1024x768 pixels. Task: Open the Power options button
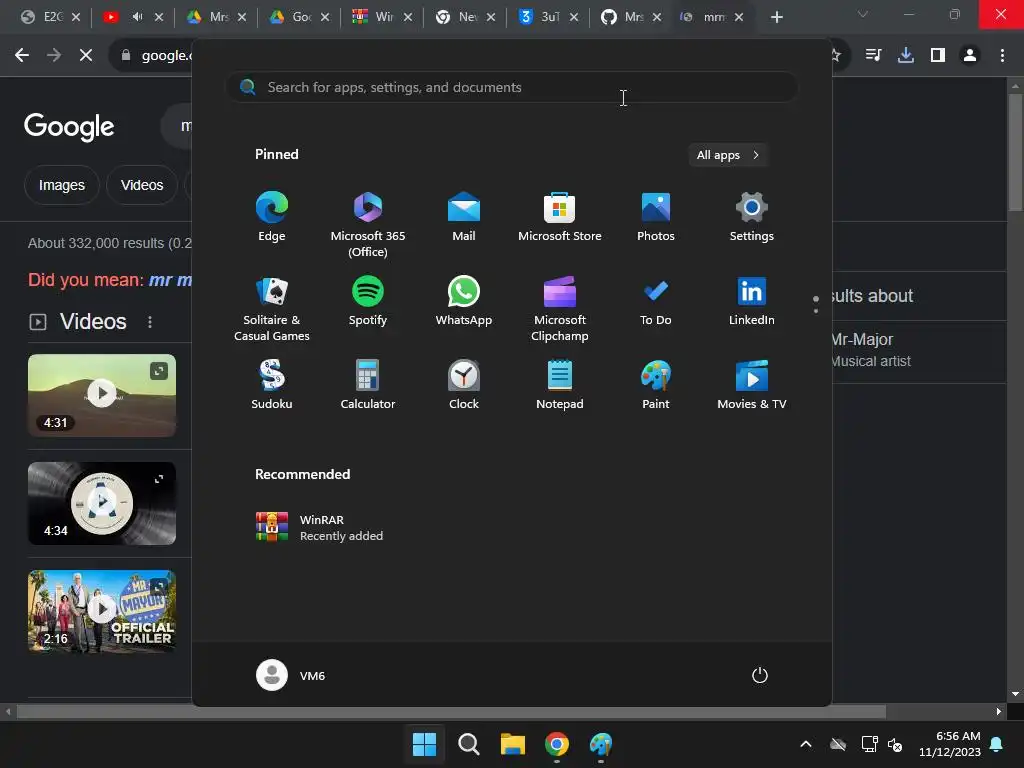coord(760,675)
